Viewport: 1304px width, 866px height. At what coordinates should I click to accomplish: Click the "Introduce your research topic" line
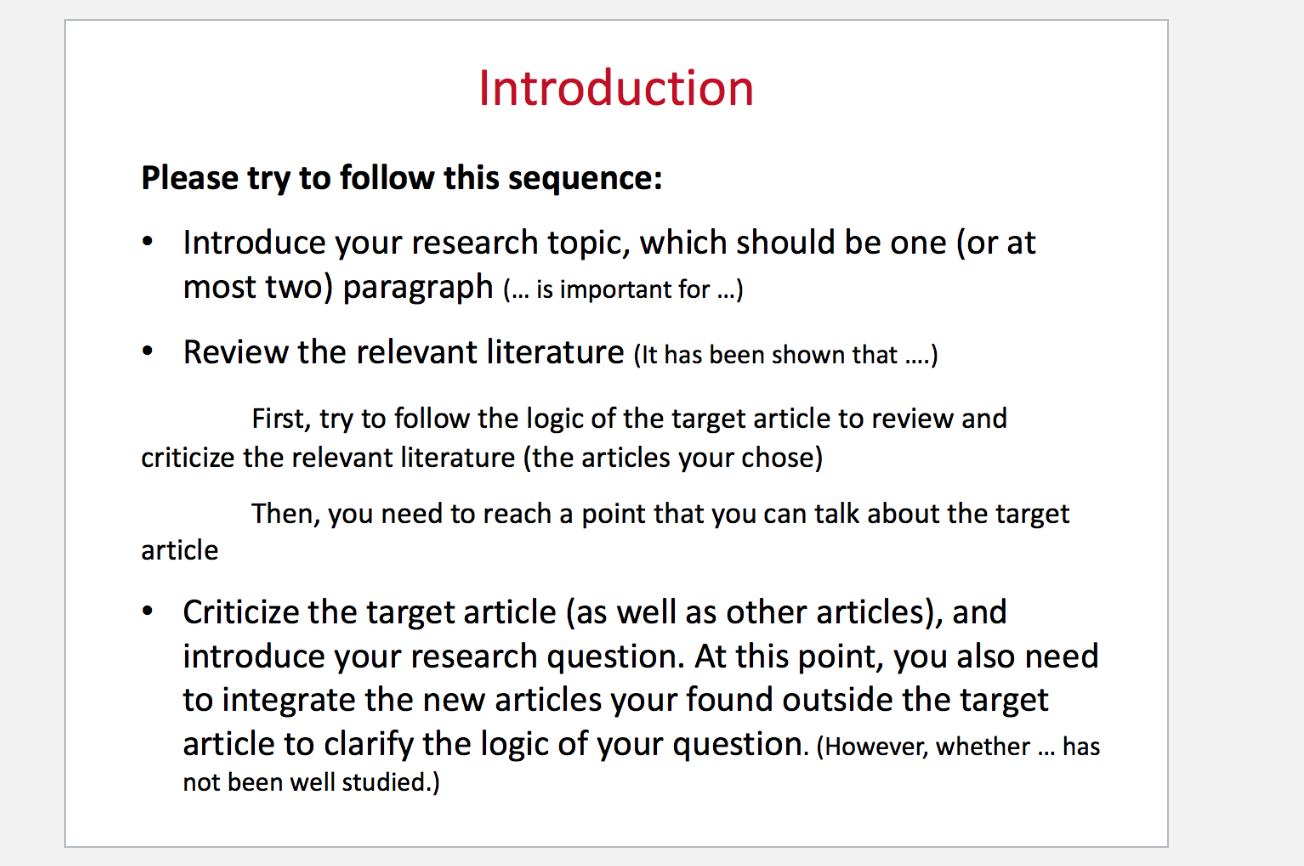(609, 243)
